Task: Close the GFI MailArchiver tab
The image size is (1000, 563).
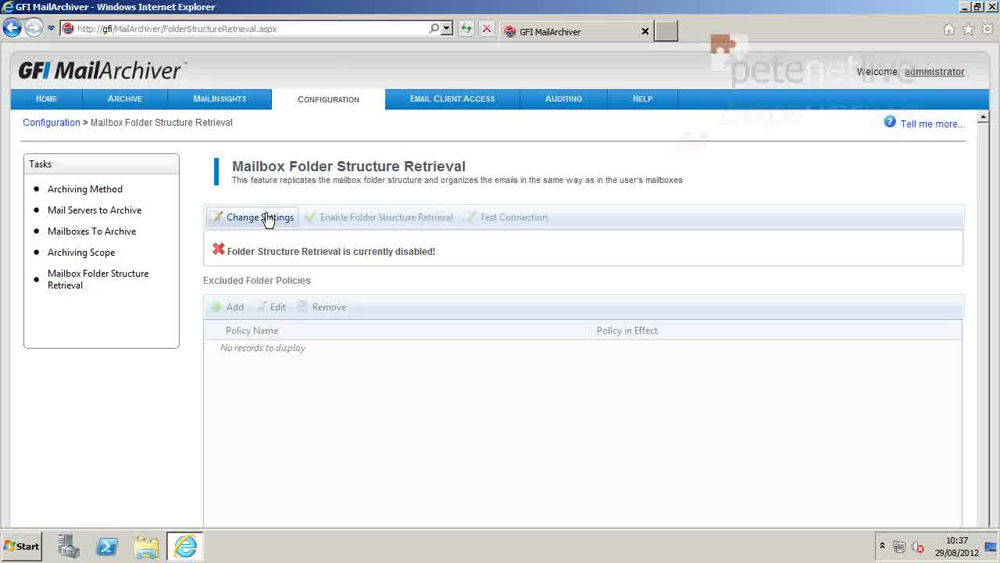Action: click(x=645, y=31)
